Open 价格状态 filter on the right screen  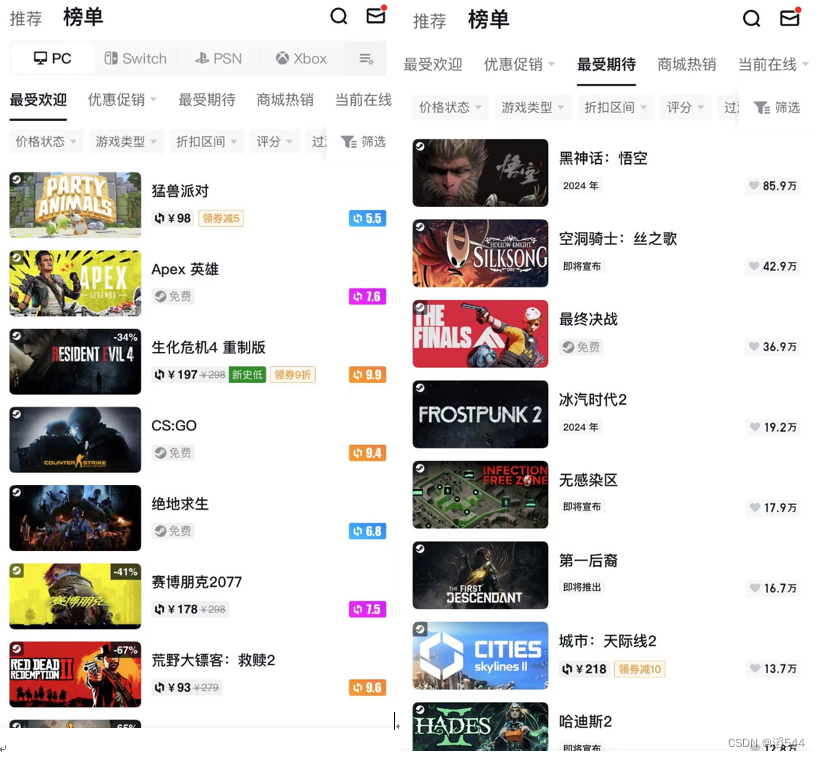point(450,108)
